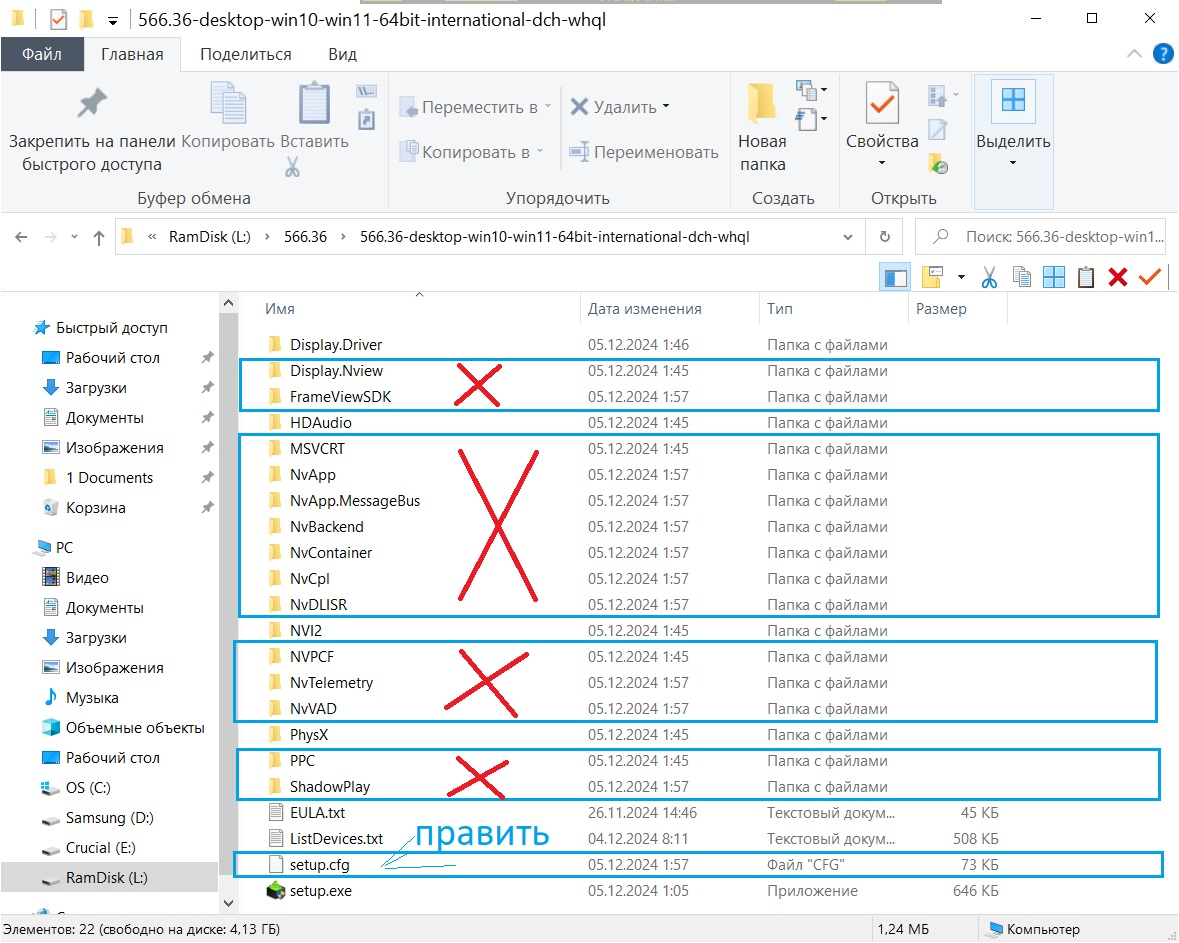The width and height of the screenshot is (1179, 943).
Task: Click the blue scissors Cut icon in the toolbar
Action: (x=989, y=277)
